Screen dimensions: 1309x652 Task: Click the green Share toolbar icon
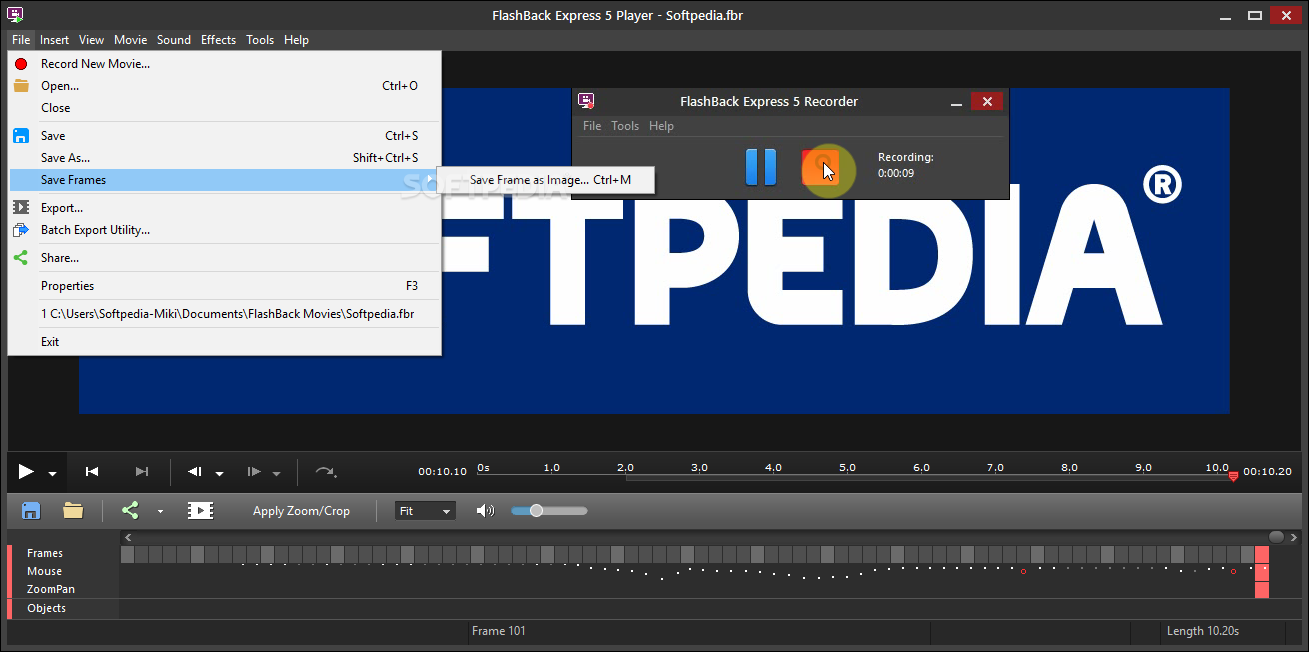point(130,511)
